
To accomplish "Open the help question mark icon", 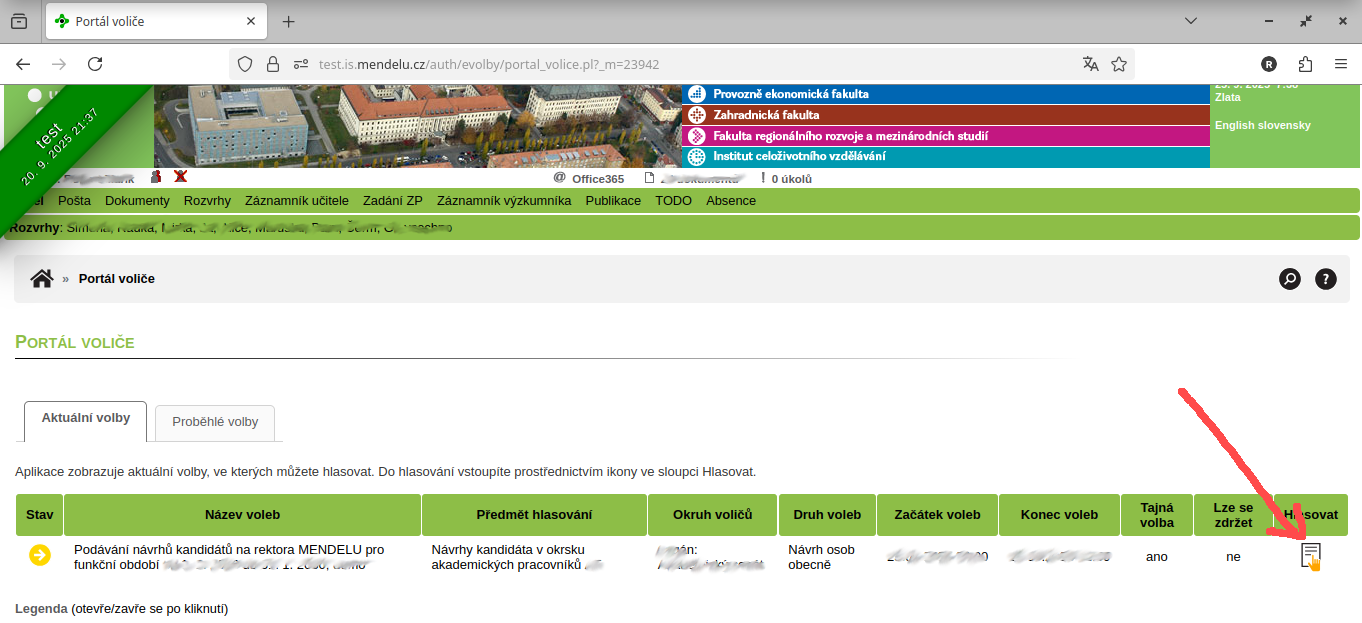I will coord(1325,279).
